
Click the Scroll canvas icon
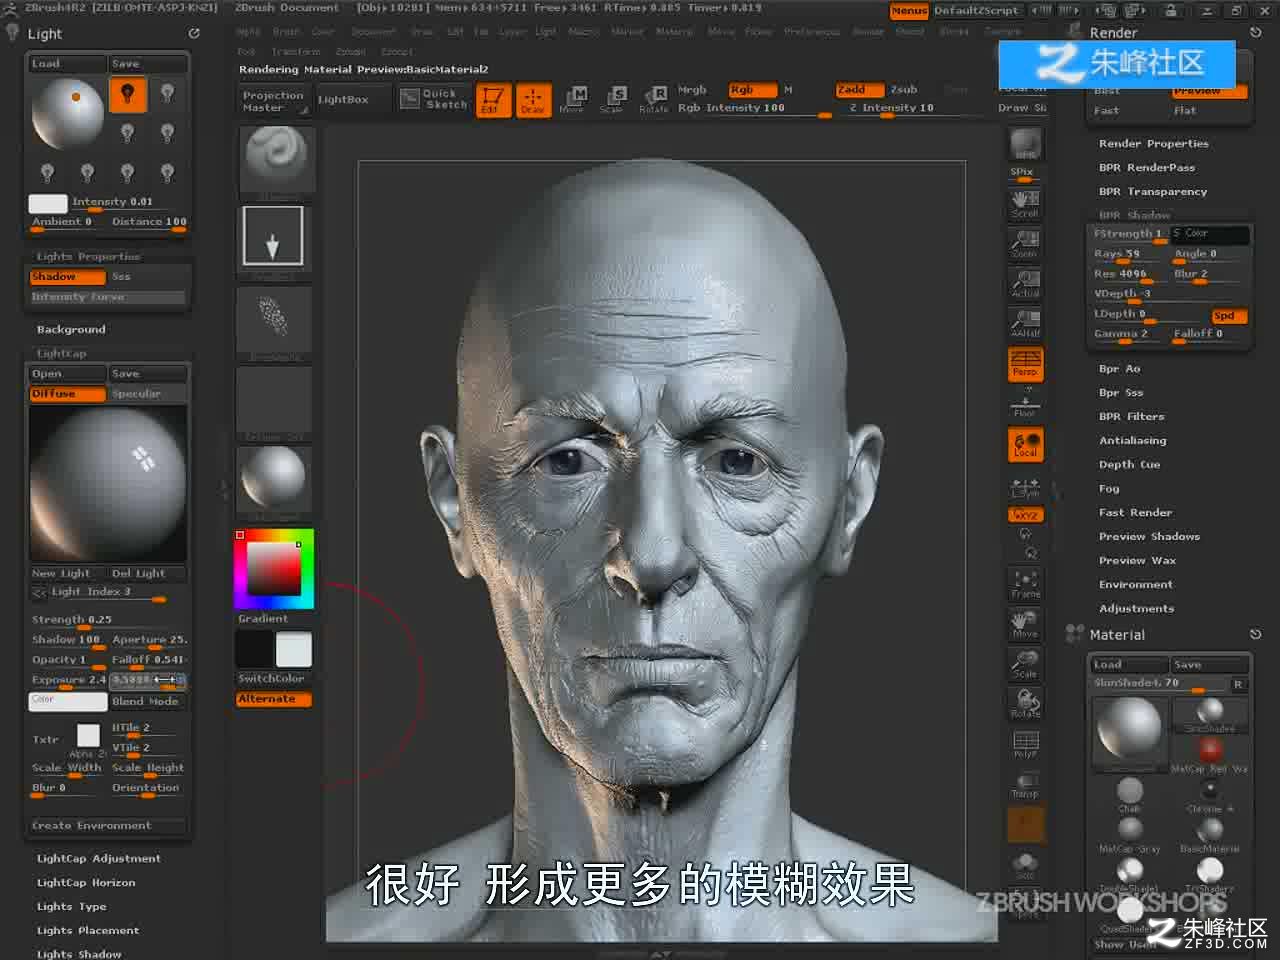[x=1025, y=203]
